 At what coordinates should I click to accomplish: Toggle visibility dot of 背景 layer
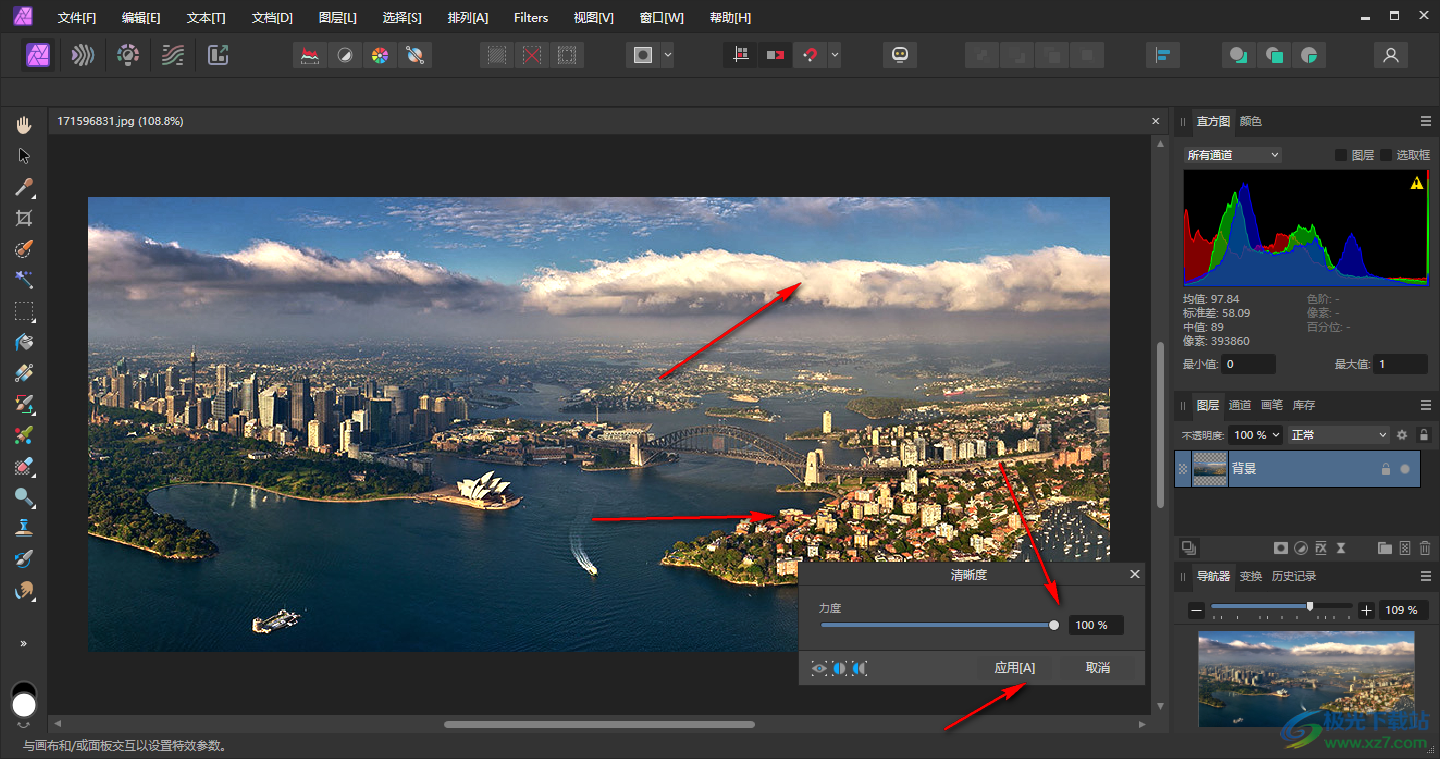[1405, 469]
